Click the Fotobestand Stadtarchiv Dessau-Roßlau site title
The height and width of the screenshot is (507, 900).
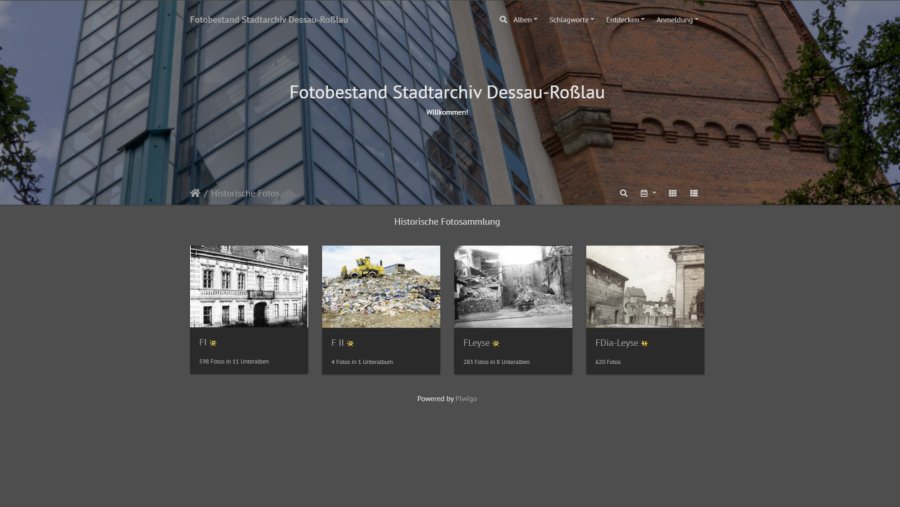tap(269, 20)
